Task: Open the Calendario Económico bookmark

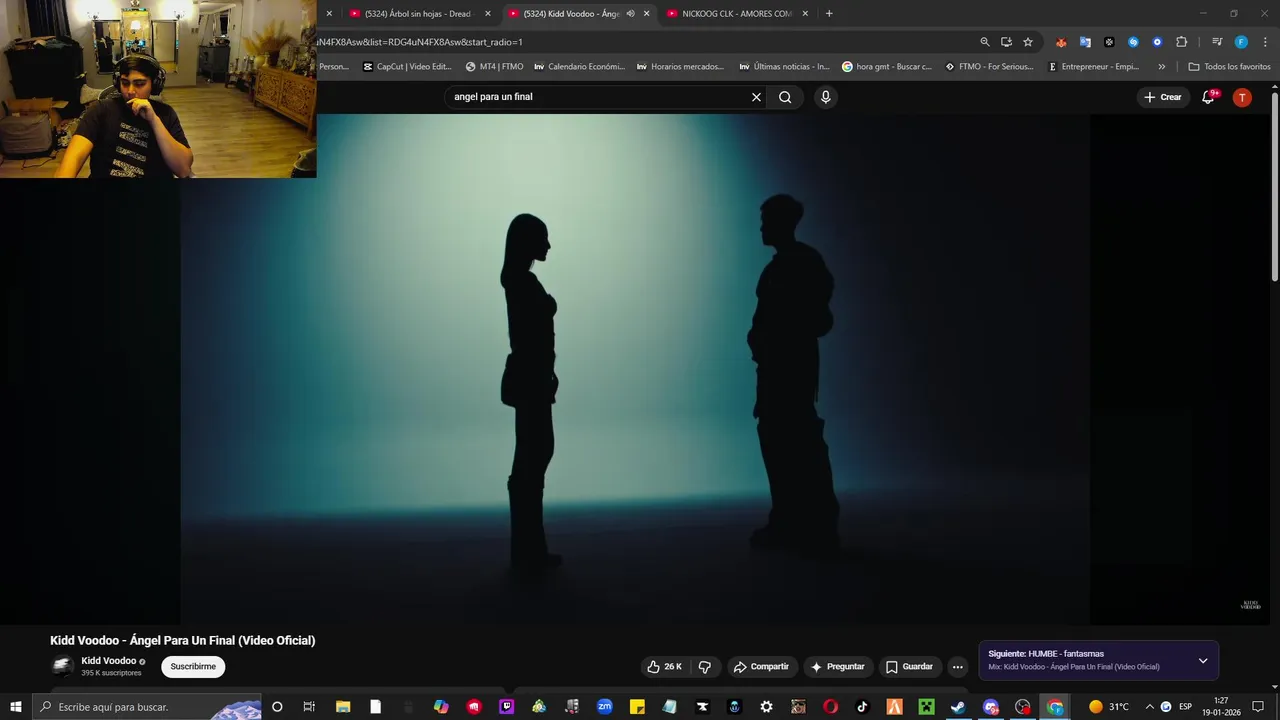Action: (x=579, y=67)
